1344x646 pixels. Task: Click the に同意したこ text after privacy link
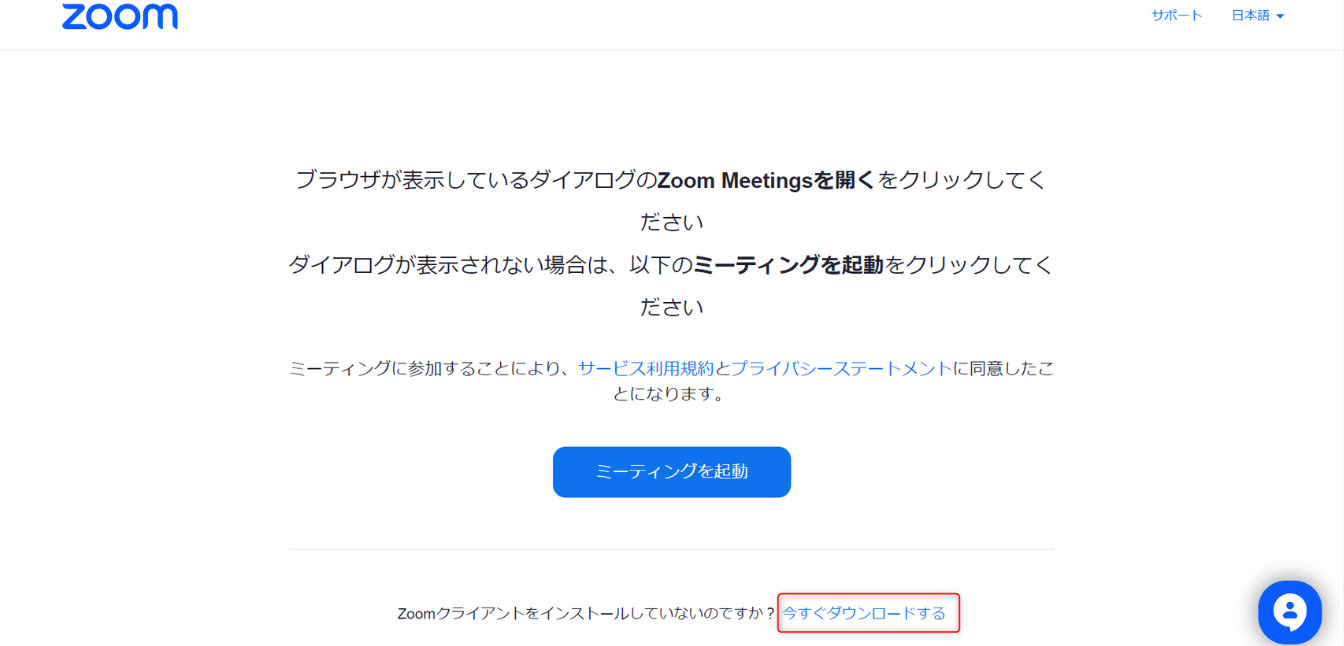1003,368
